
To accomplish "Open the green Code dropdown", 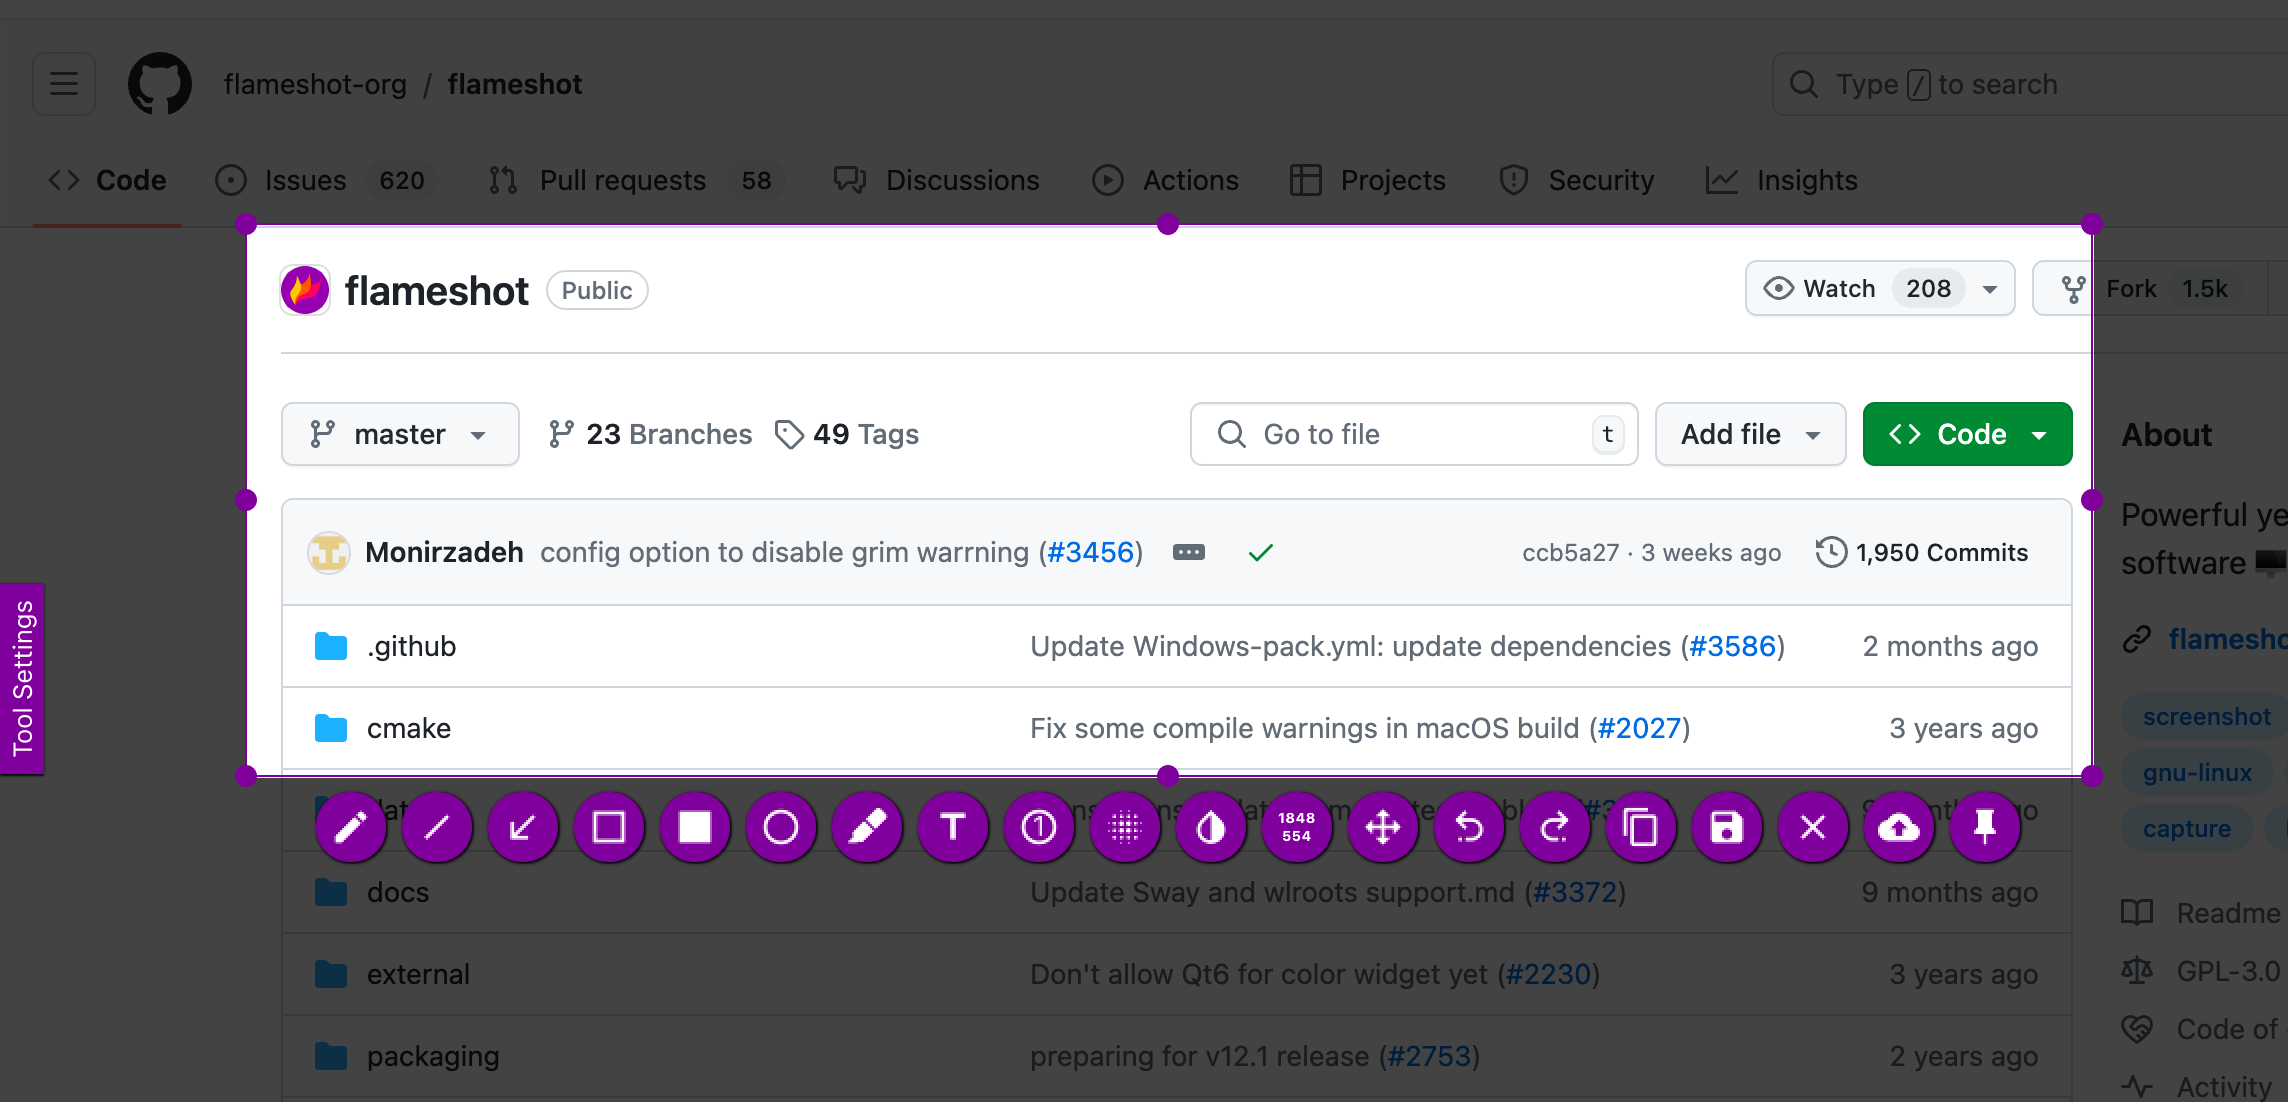I will [x=1967, y=434].
